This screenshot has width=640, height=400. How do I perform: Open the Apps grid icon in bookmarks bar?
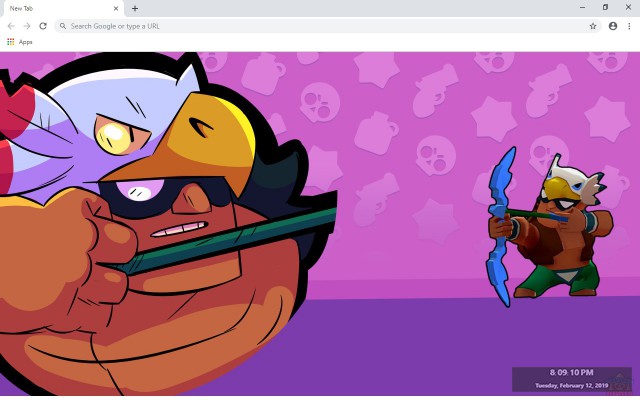click(11, 42)
